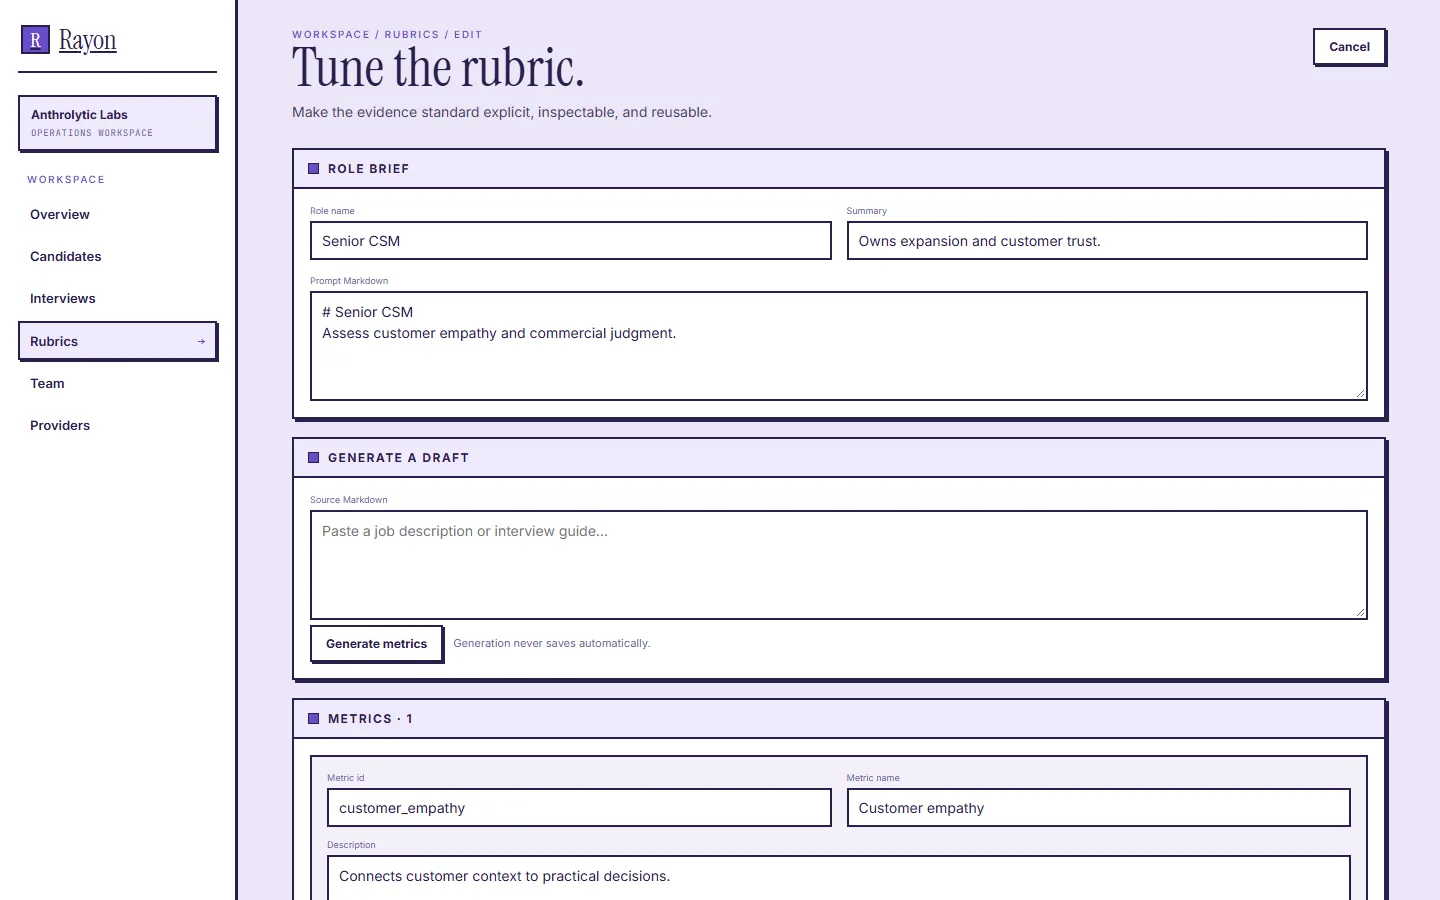Screen dimensions: 1440x900
Task: Click the Rayon logo icon
Action: (35, 40)
